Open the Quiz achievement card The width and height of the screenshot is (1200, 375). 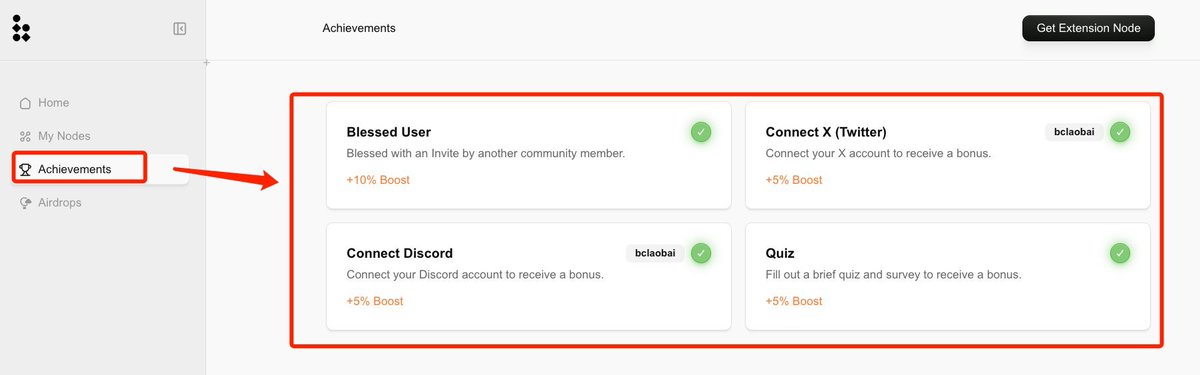coord(948,277)
